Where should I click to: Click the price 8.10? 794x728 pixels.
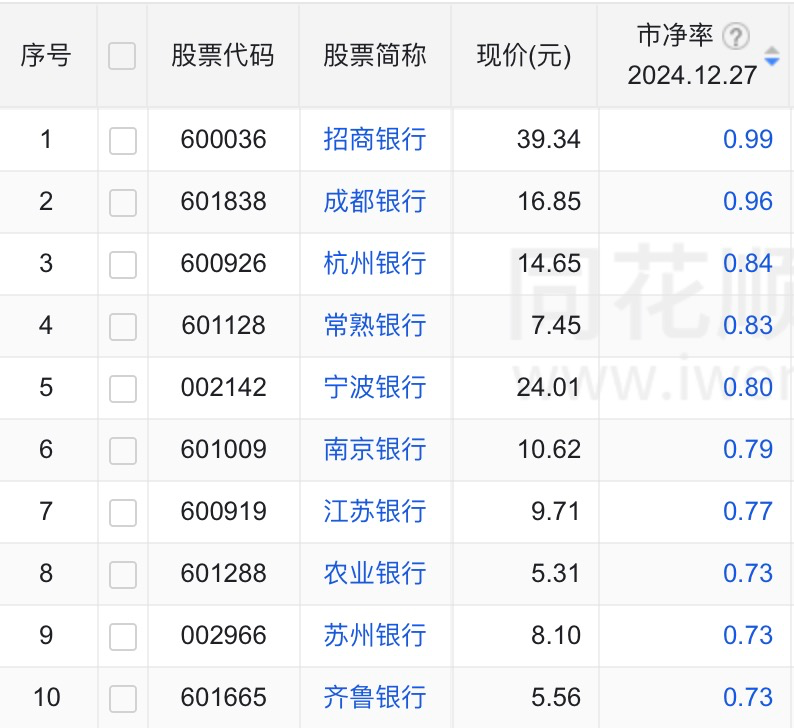[556, 635]
